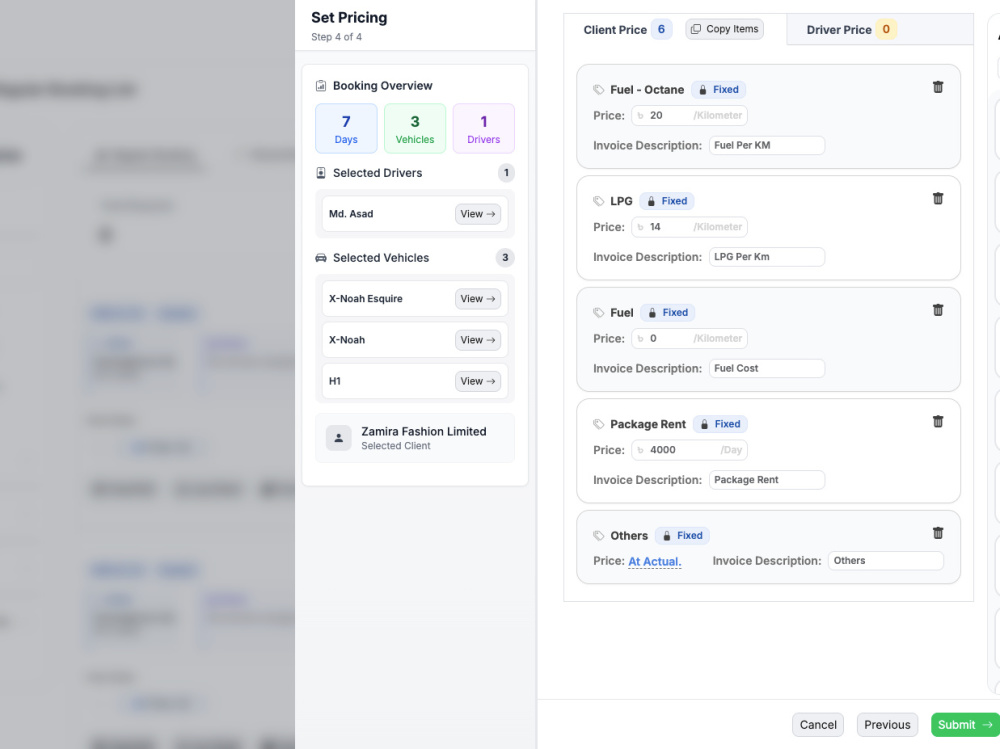The image size is (1000, 749).
Task: Click the Set Pricing heading
Action: (349, 18)
